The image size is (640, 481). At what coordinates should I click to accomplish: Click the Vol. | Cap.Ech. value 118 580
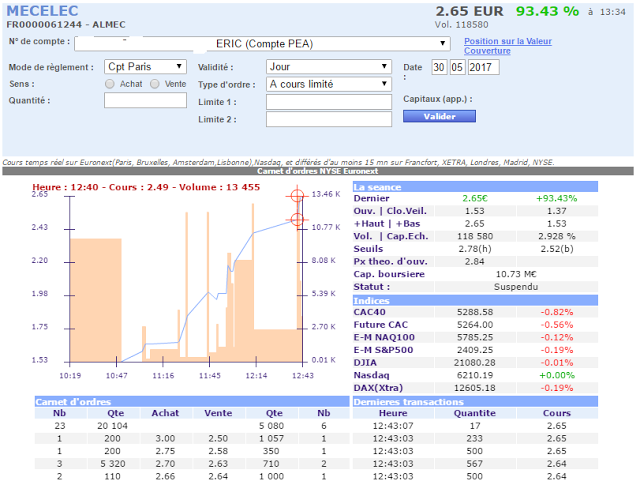pyautogui.click(x=475, y=236)
